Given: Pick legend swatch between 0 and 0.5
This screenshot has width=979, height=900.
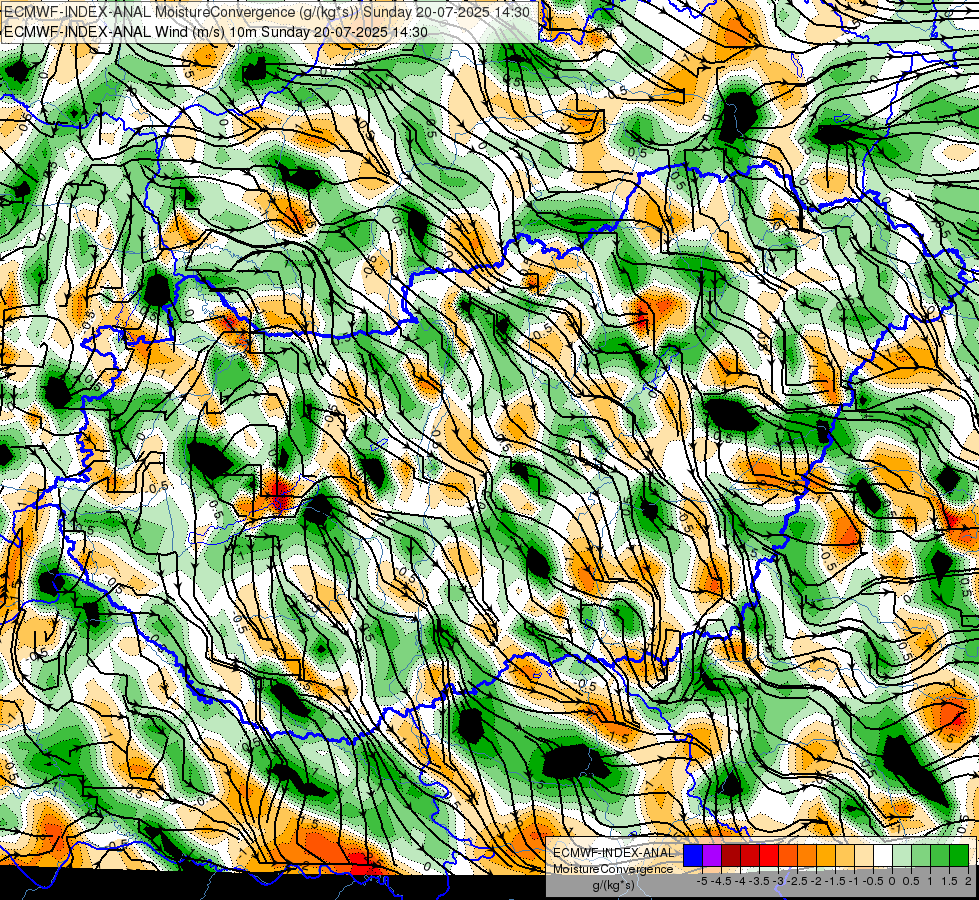Looking at the screenshot, I should tap(902, 856).
